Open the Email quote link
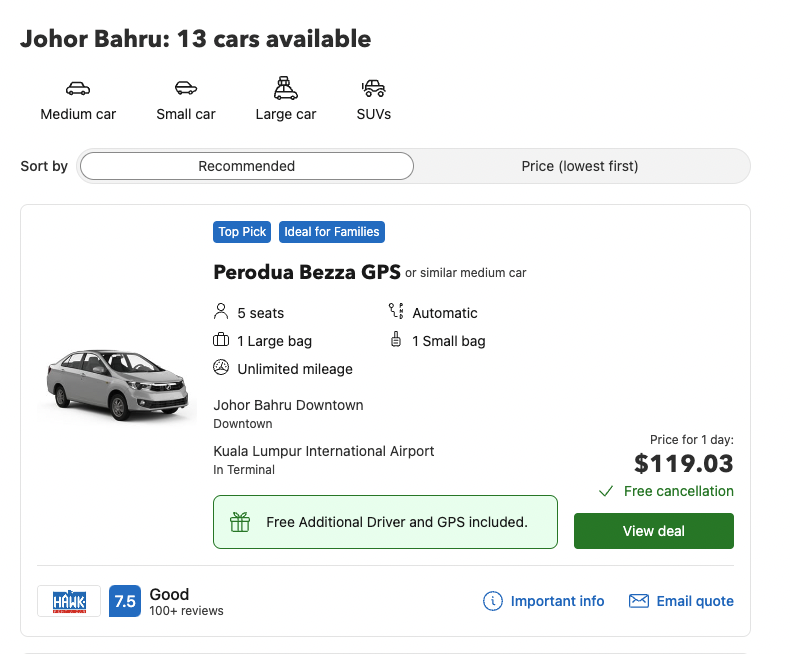This screenshot has height=654, width=790. tap(695, 601)
